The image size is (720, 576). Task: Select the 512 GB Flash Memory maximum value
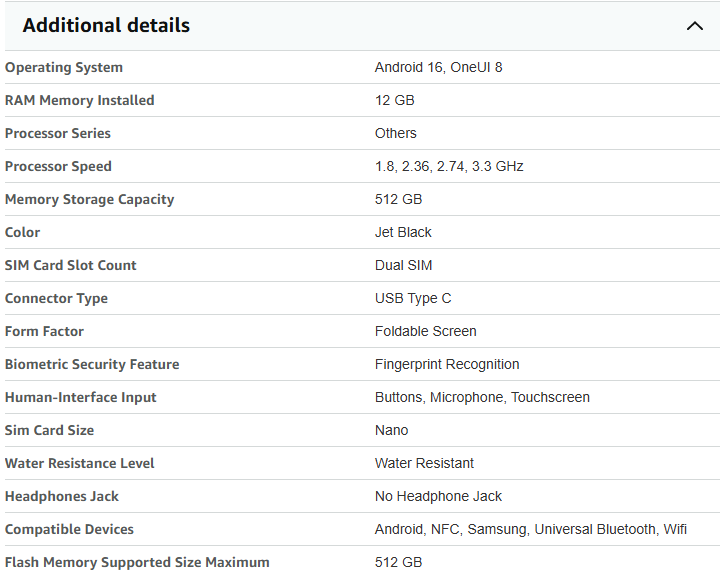[x=399, y=562]
